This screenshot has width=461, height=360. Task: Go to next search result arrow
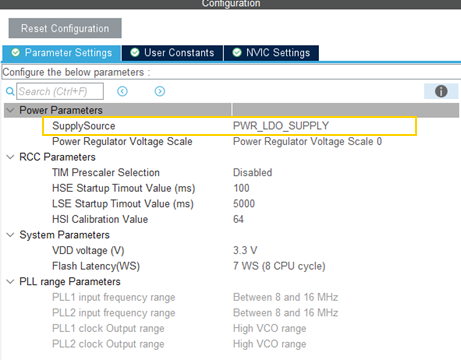click(160, 91)
